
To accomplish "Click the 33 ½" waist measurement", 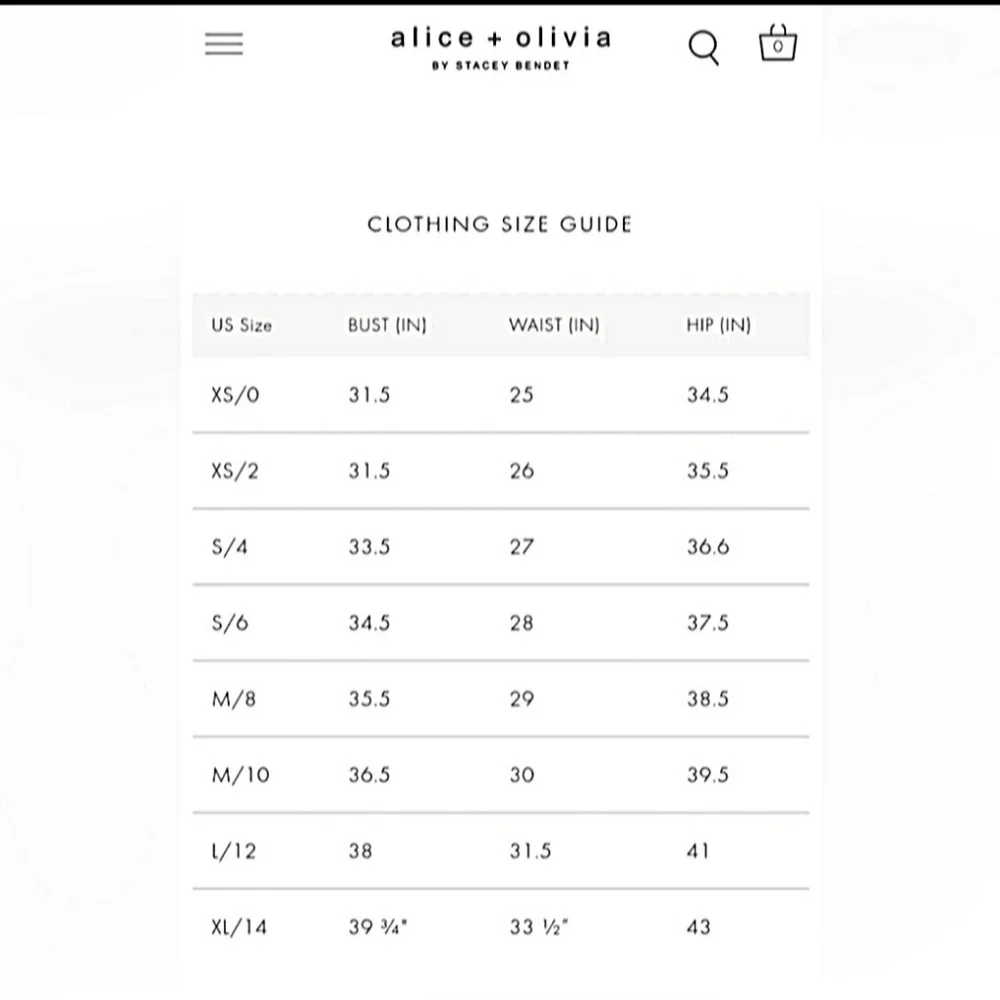I will 538,927.
